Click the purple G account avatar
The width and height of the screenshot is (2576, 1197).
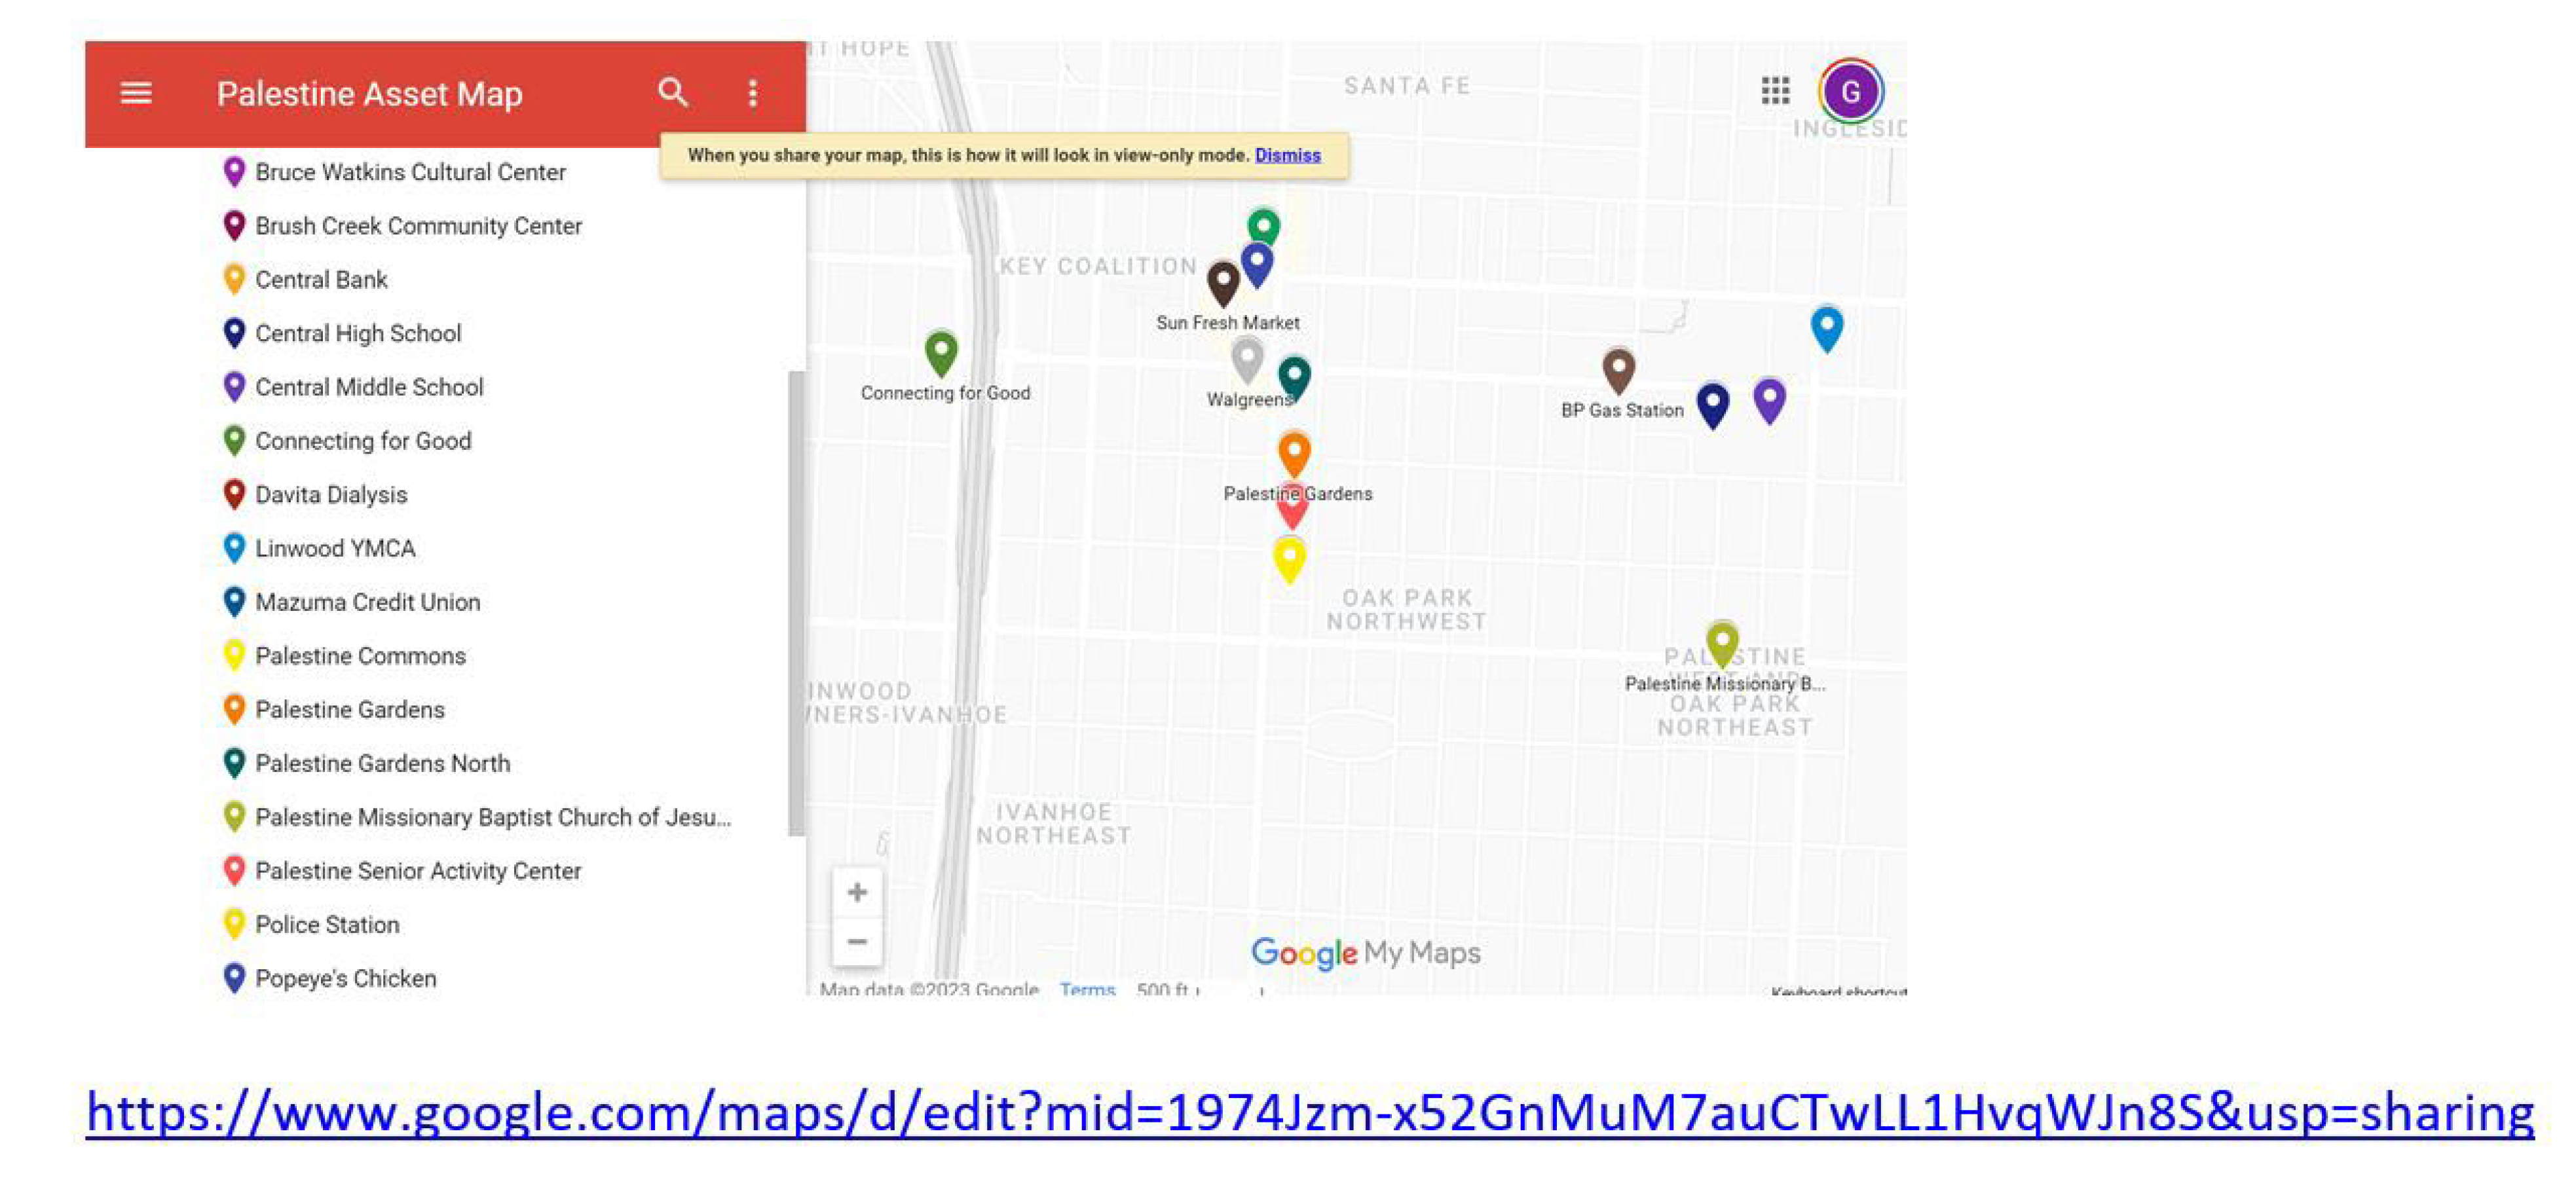tap(1850, 92)
